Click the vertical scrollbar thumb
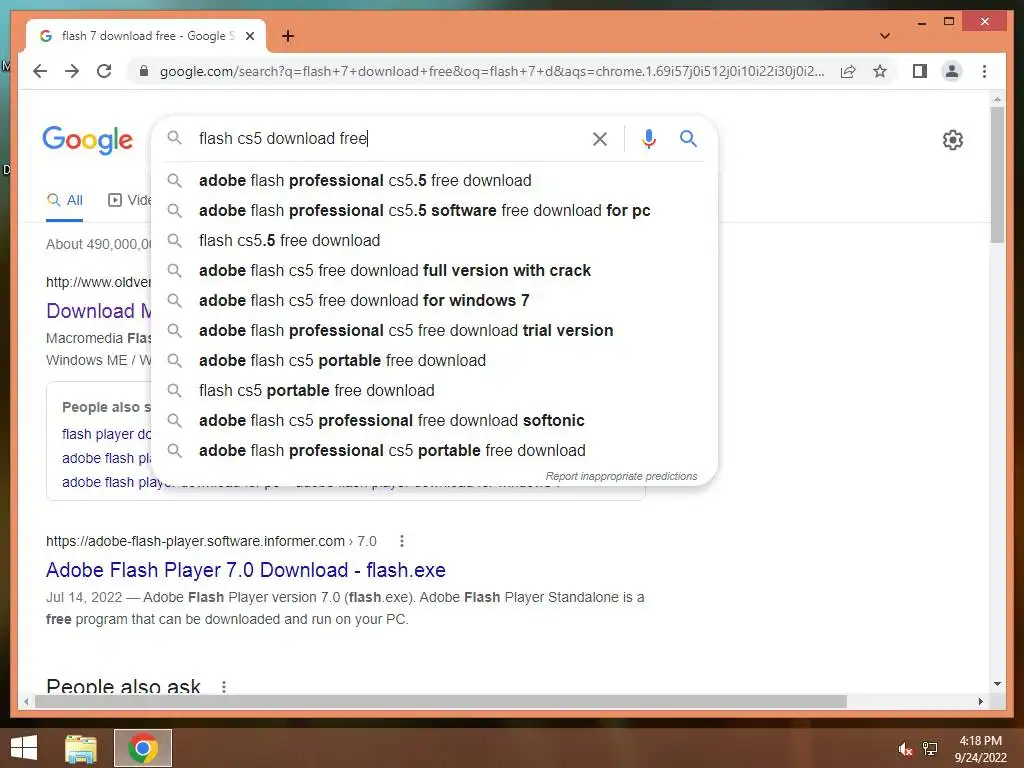 tap(997, 174)
